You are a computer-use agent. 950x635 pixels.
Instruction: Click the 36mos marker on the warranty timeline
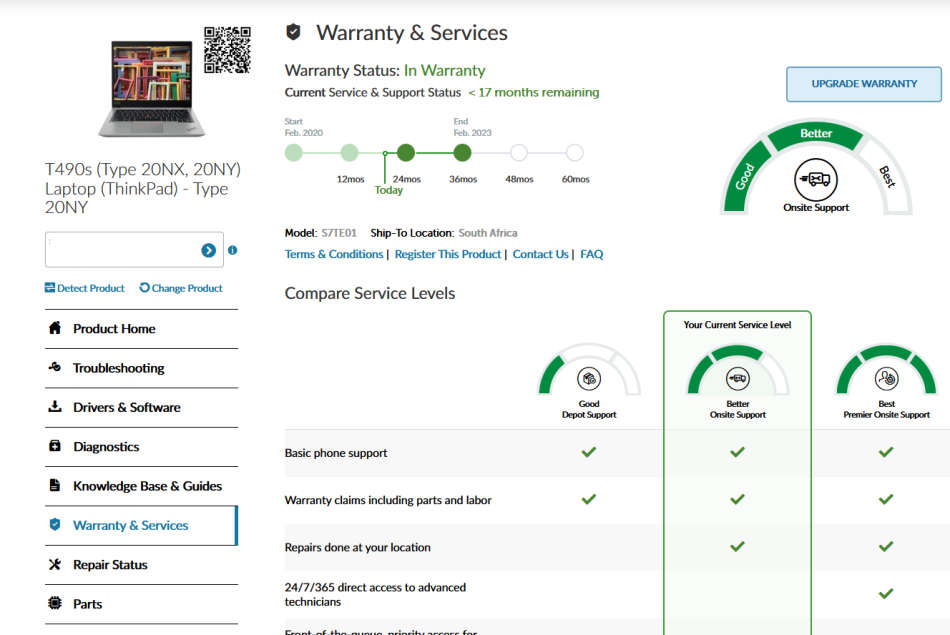coord(462,153)
